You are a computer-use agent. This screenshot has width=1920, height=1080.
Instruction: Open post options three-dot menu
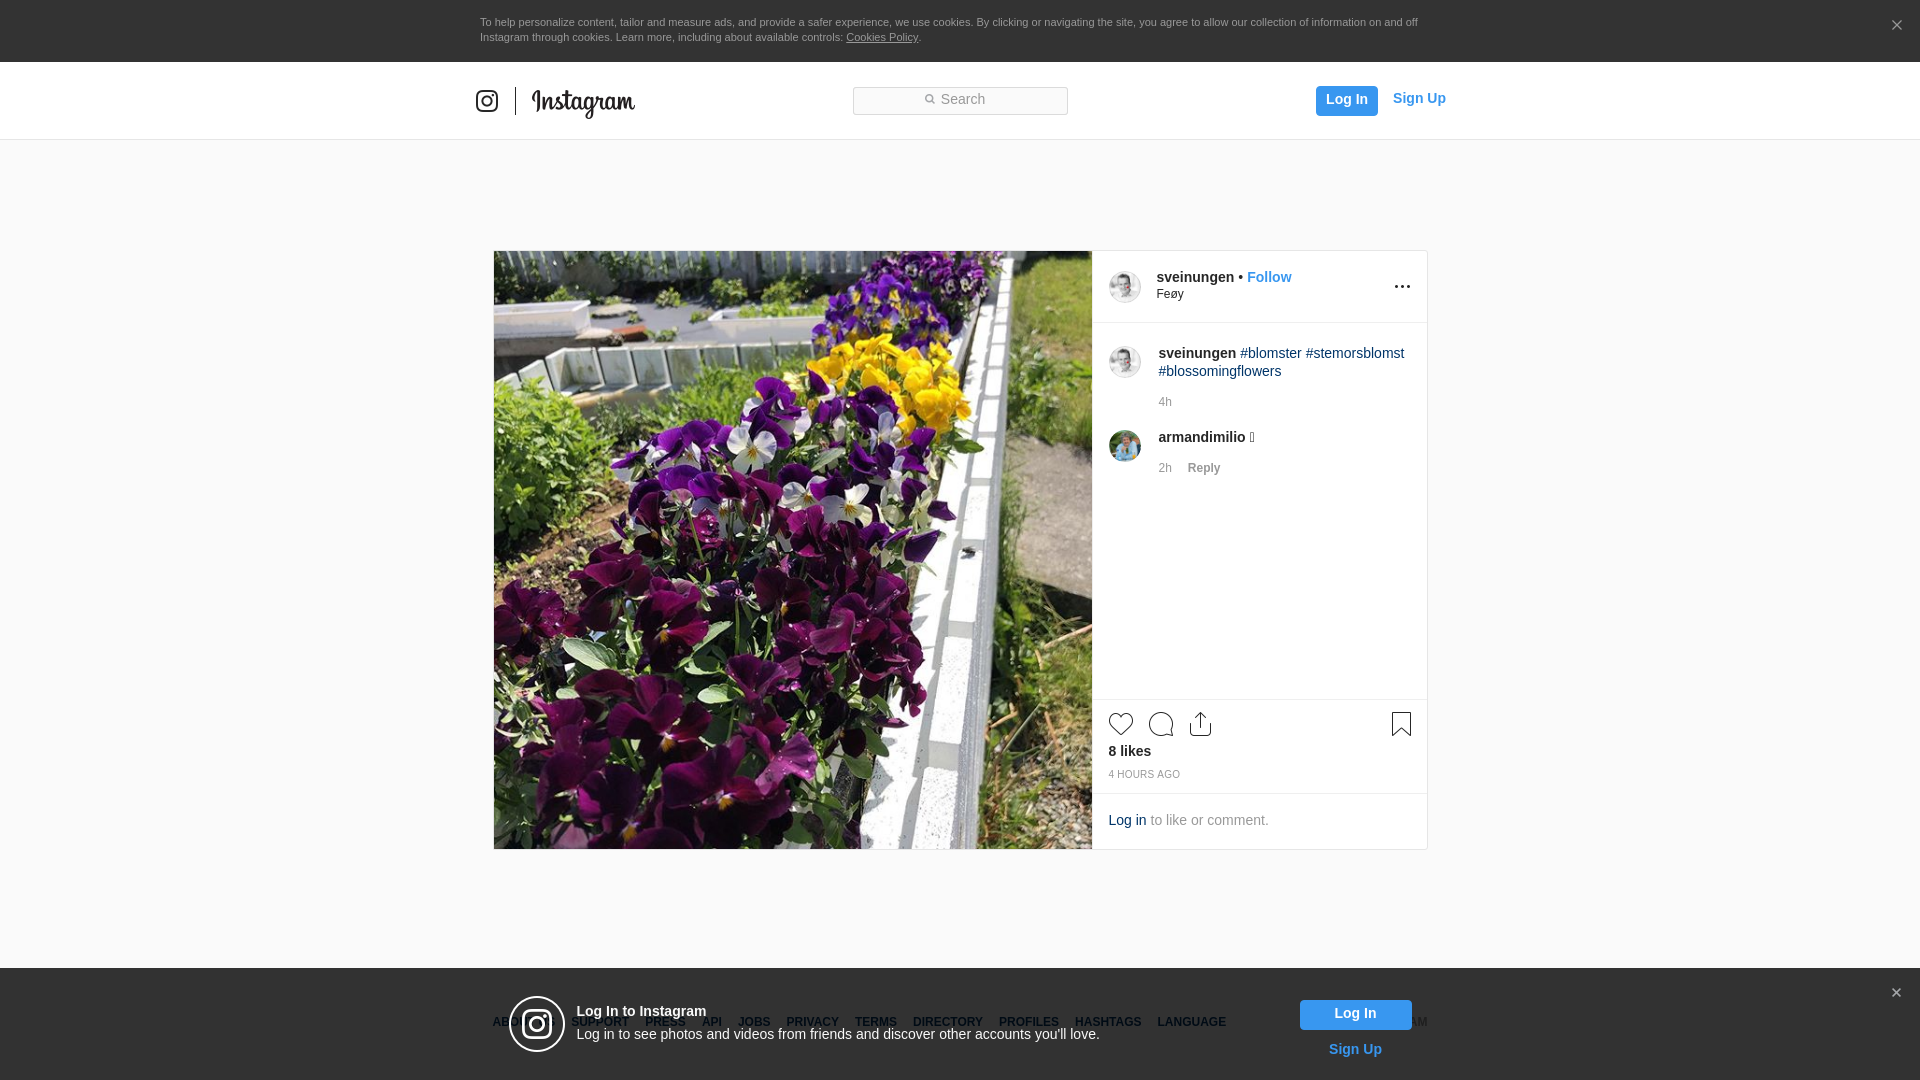coord(1402,287)
